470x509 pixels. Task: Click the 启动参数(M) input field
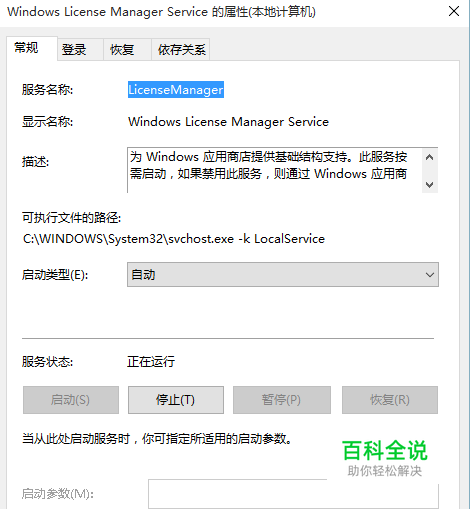(x=293, y=494)
